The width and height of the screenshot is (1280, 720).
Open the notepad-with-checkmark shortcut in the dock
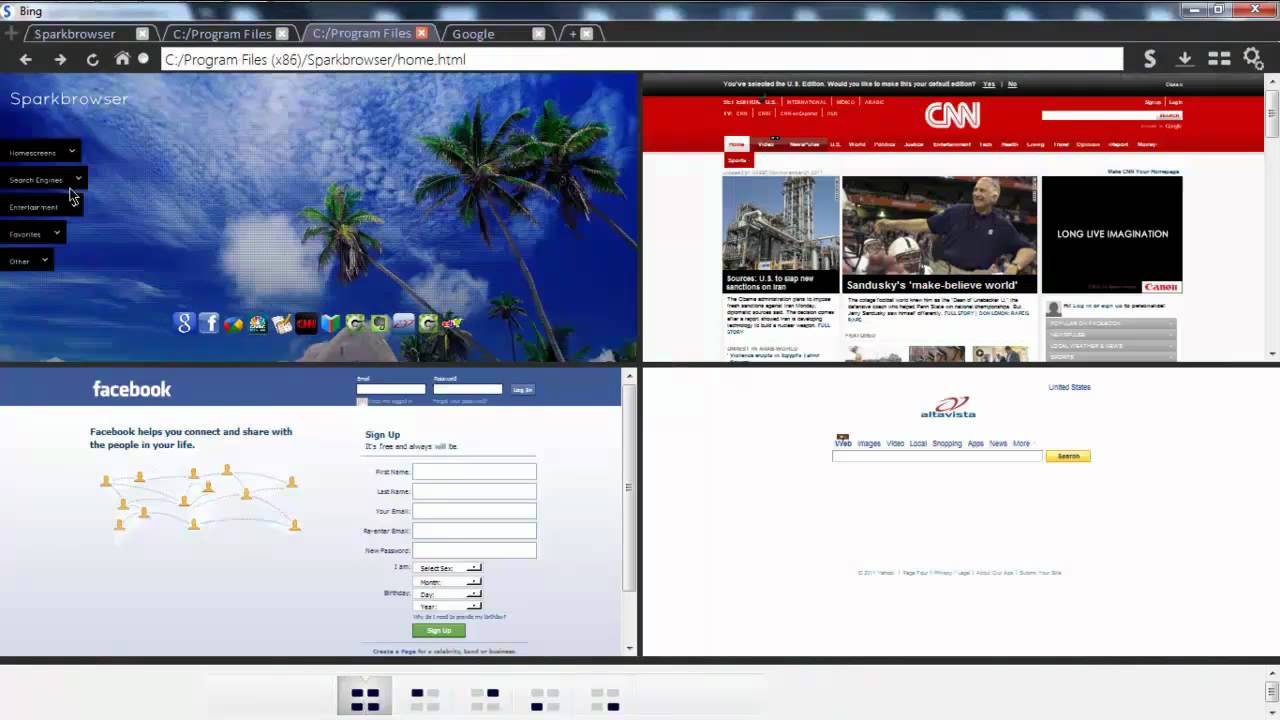point(281,323)
